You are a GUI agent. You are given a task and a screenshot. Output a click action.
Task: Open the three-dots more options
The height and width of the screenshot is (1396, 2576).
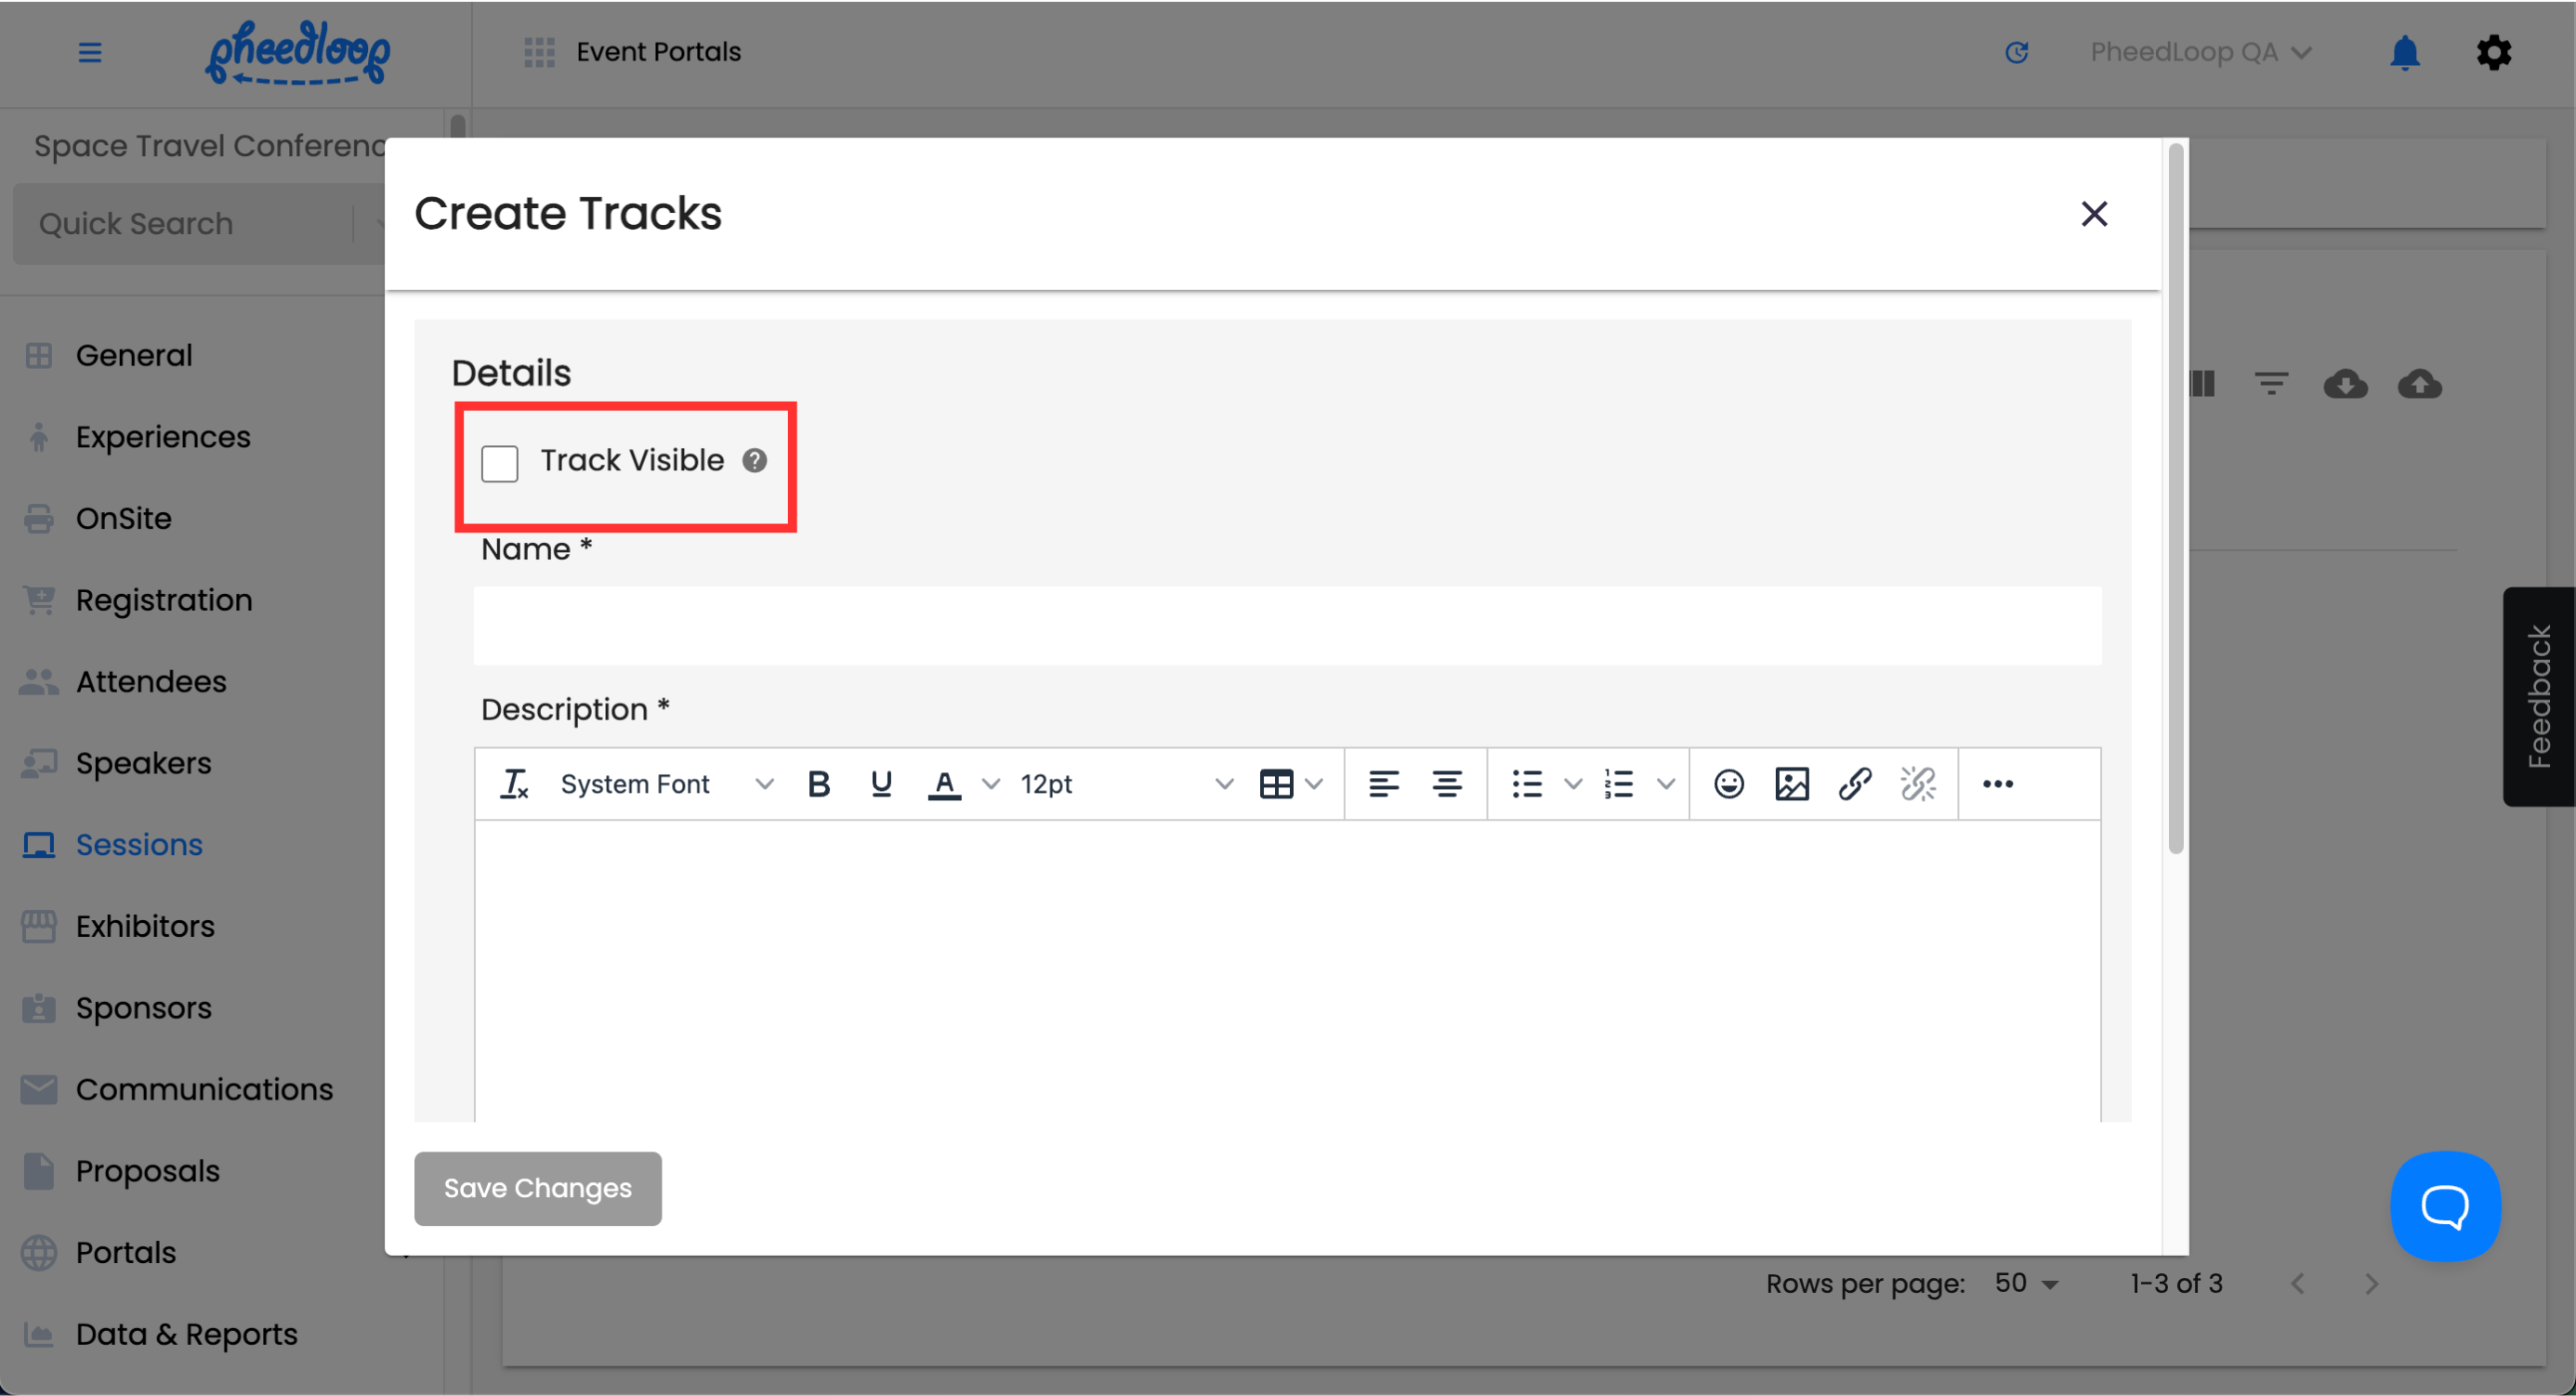click(1997, 784)
